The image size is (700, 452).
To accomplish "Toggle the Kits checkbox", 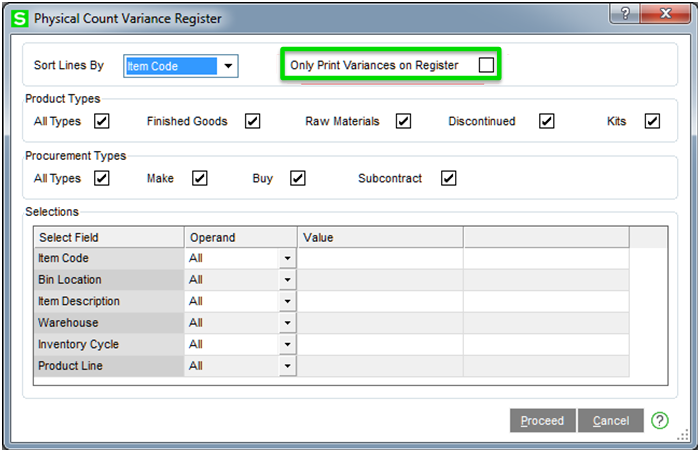I will coord(652,121).
